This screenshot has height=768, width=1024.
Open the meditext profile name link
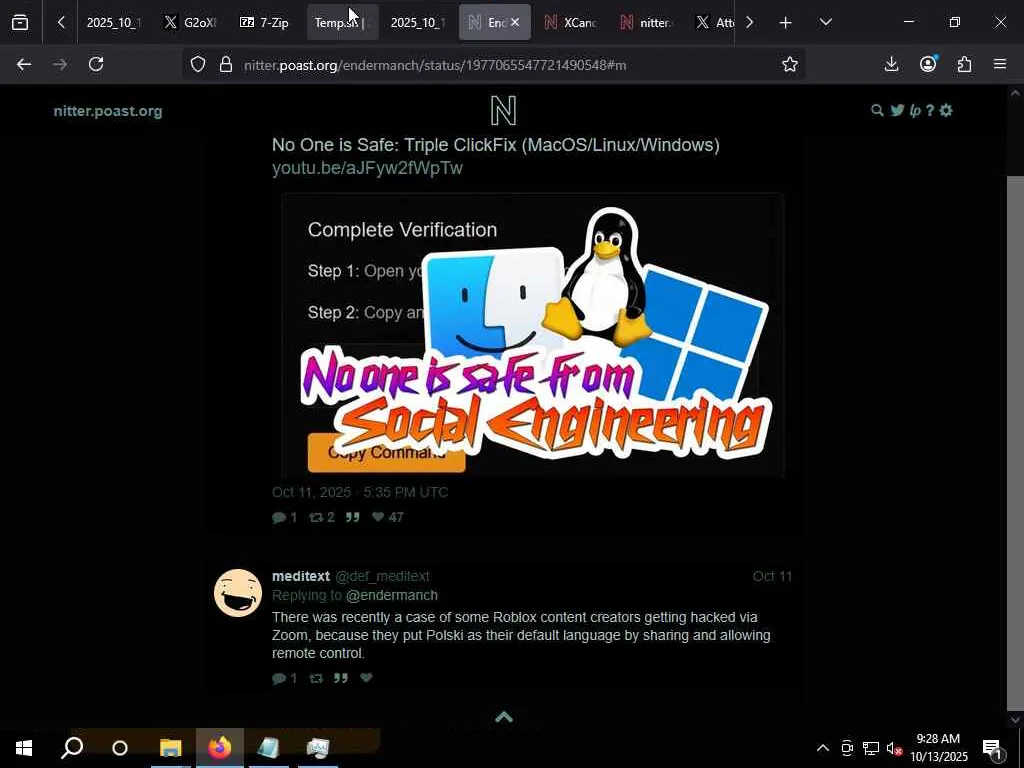[x=301, y=576]
